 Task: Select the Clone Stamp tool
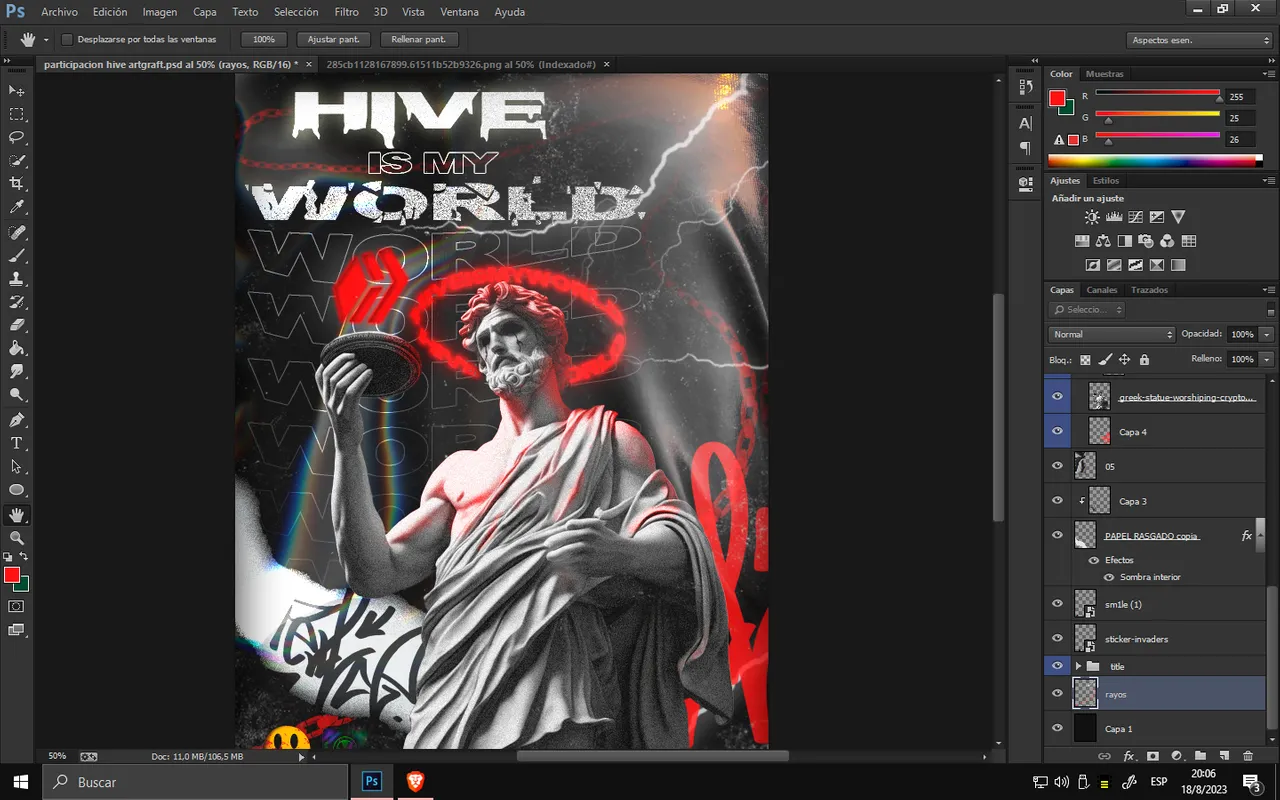tap(17, 279)
